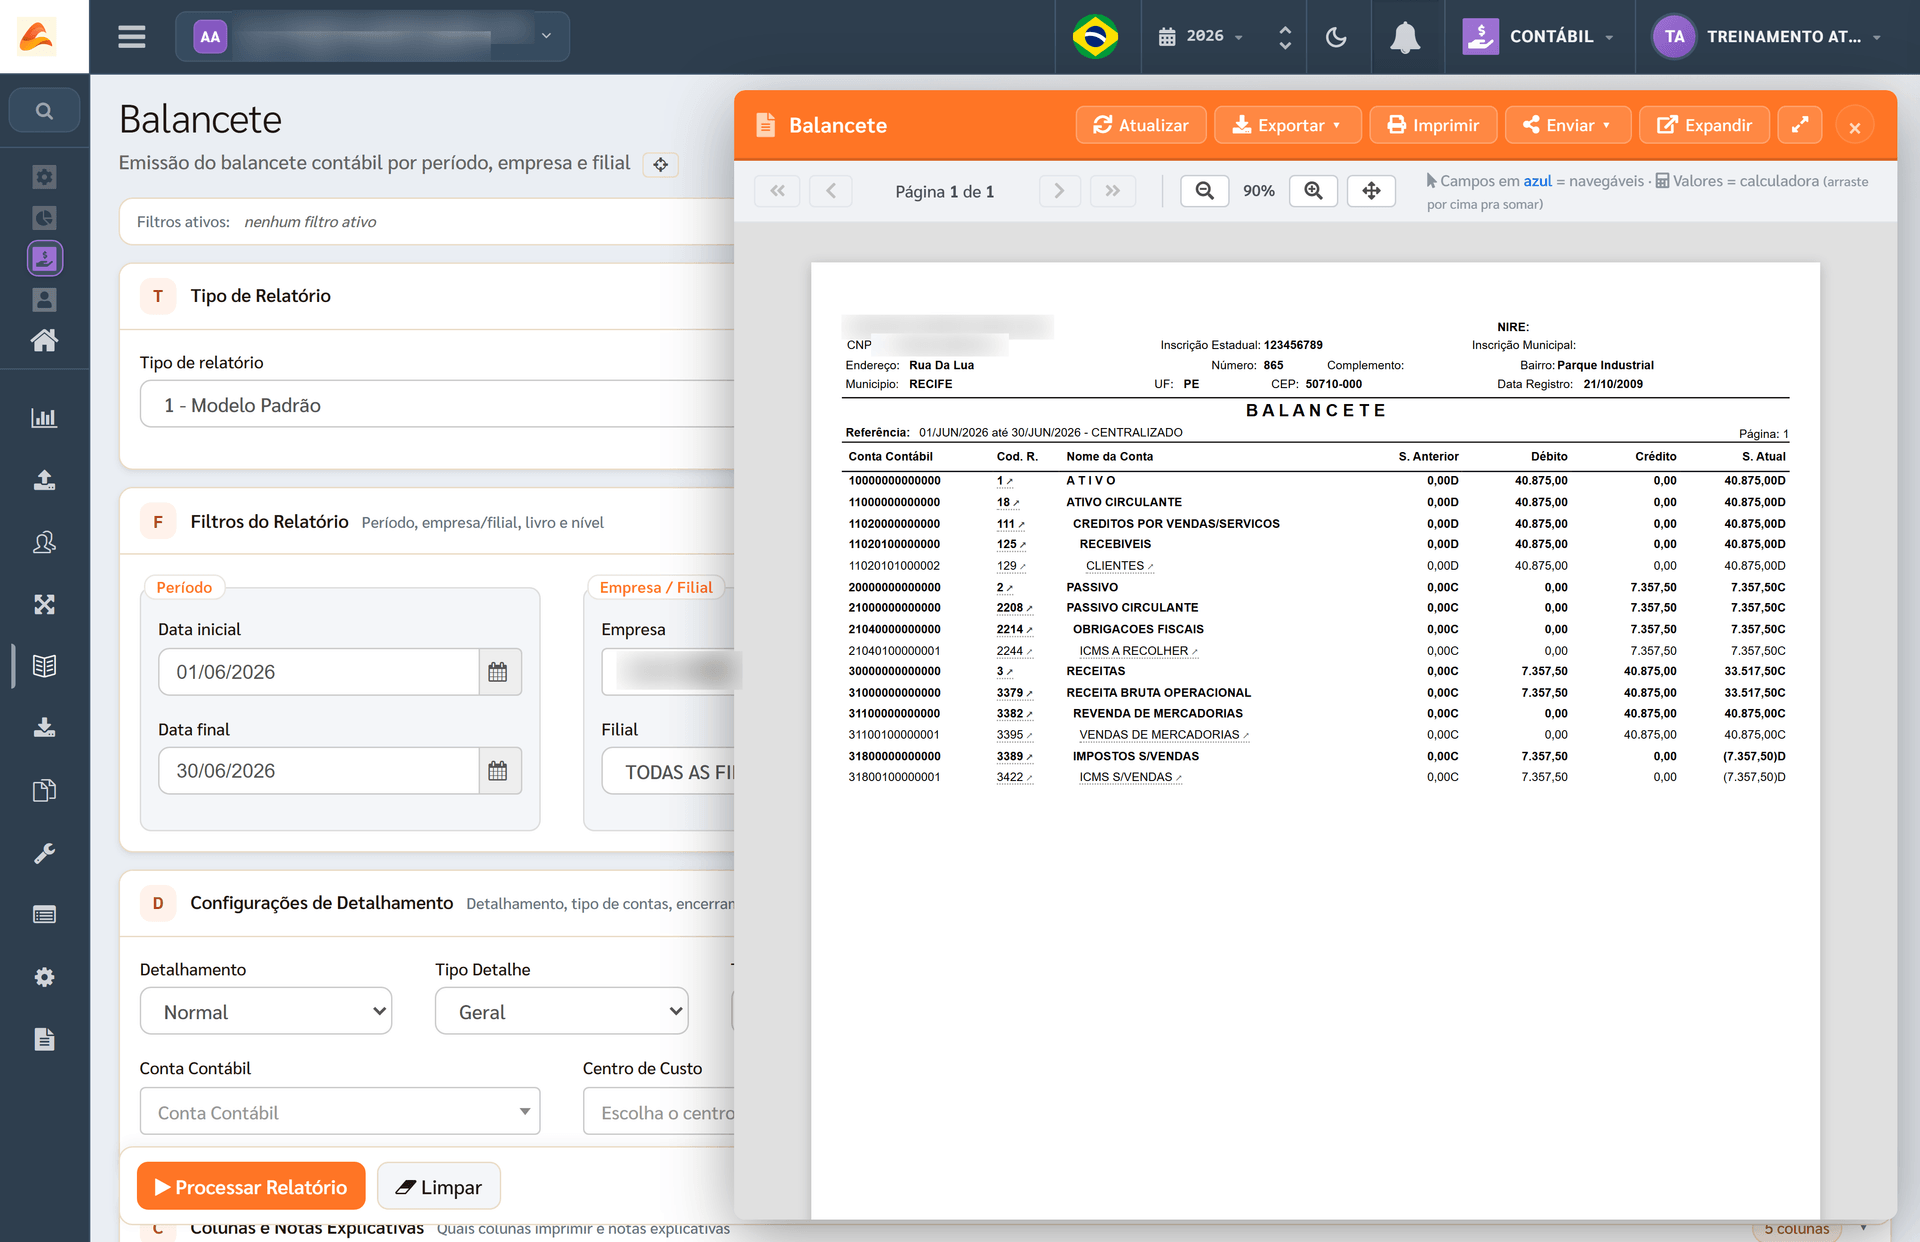1920x1242 pixels.
Task: Click the Atualizar button
Action: 1141,125
